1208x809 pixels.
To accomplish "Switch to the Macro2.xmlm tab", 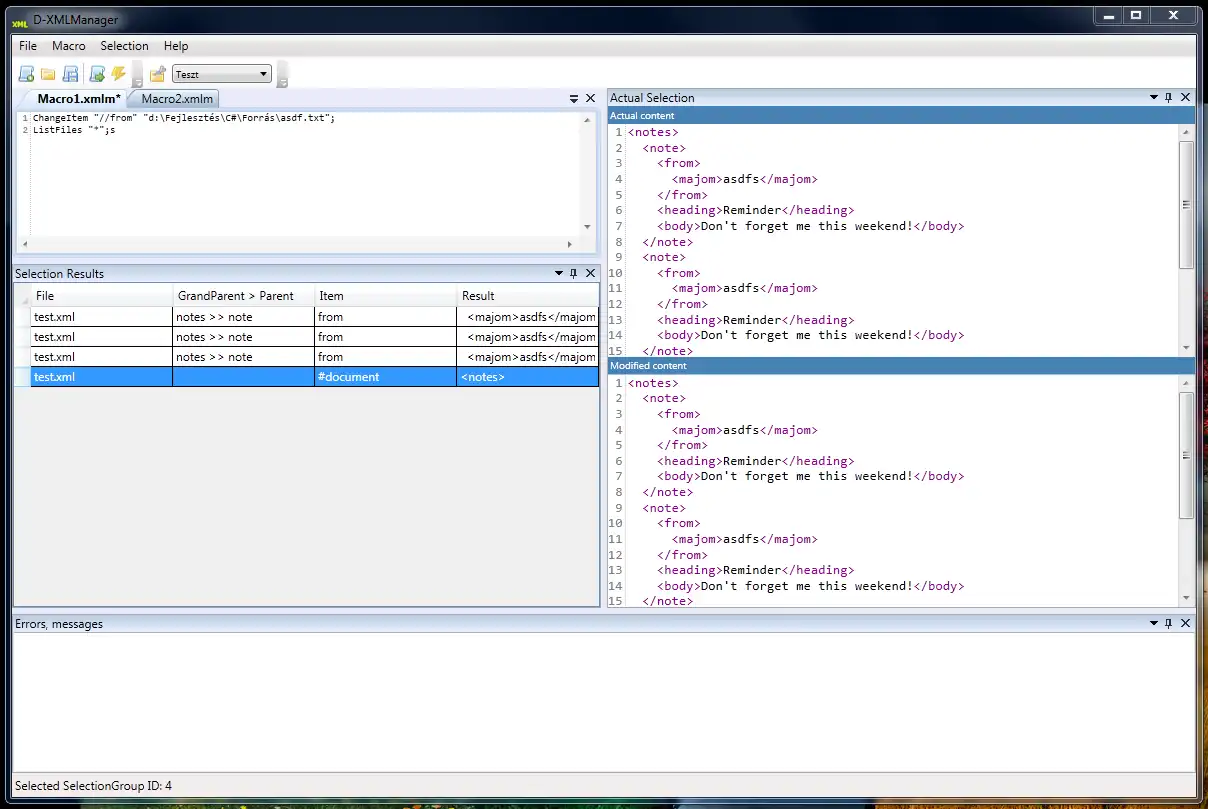I will 177,99.
